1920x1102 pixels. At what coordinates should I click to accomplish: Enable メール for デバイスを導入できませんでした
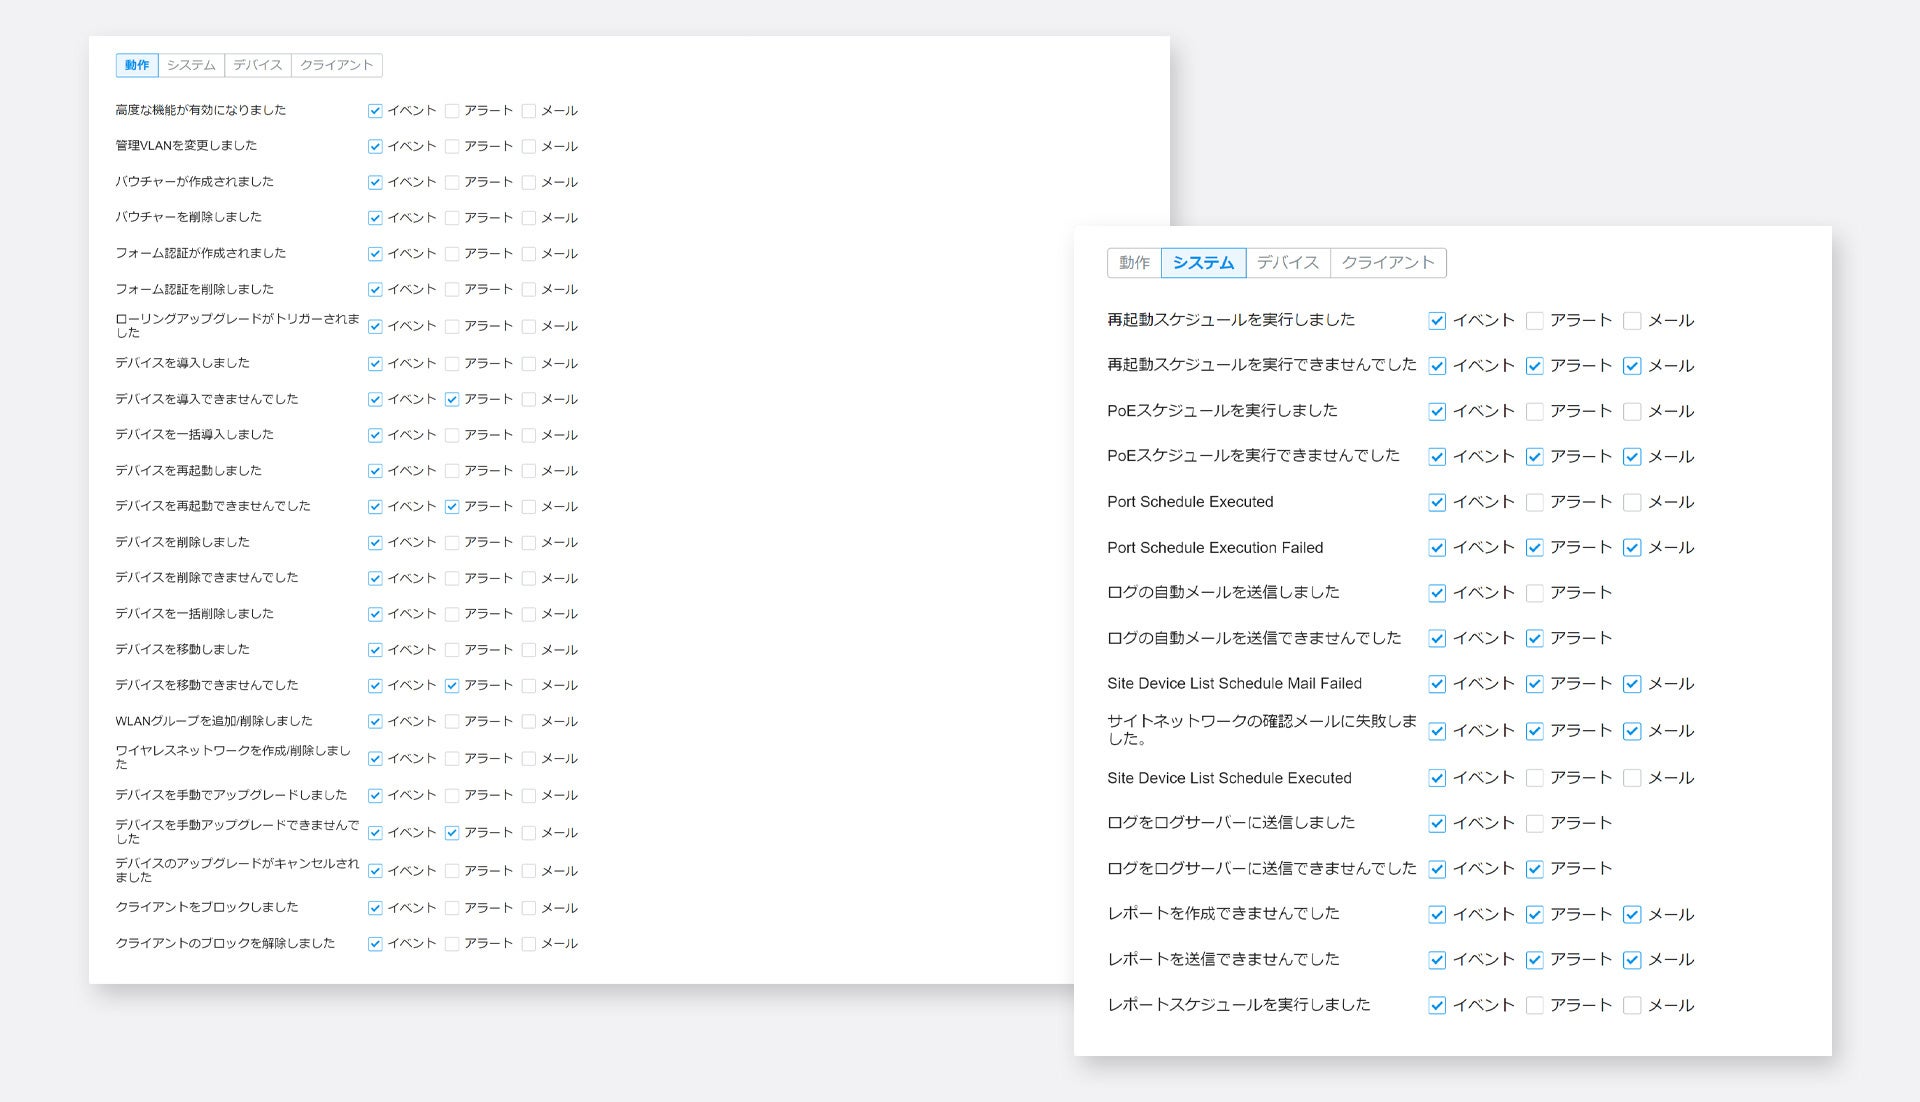529,400
